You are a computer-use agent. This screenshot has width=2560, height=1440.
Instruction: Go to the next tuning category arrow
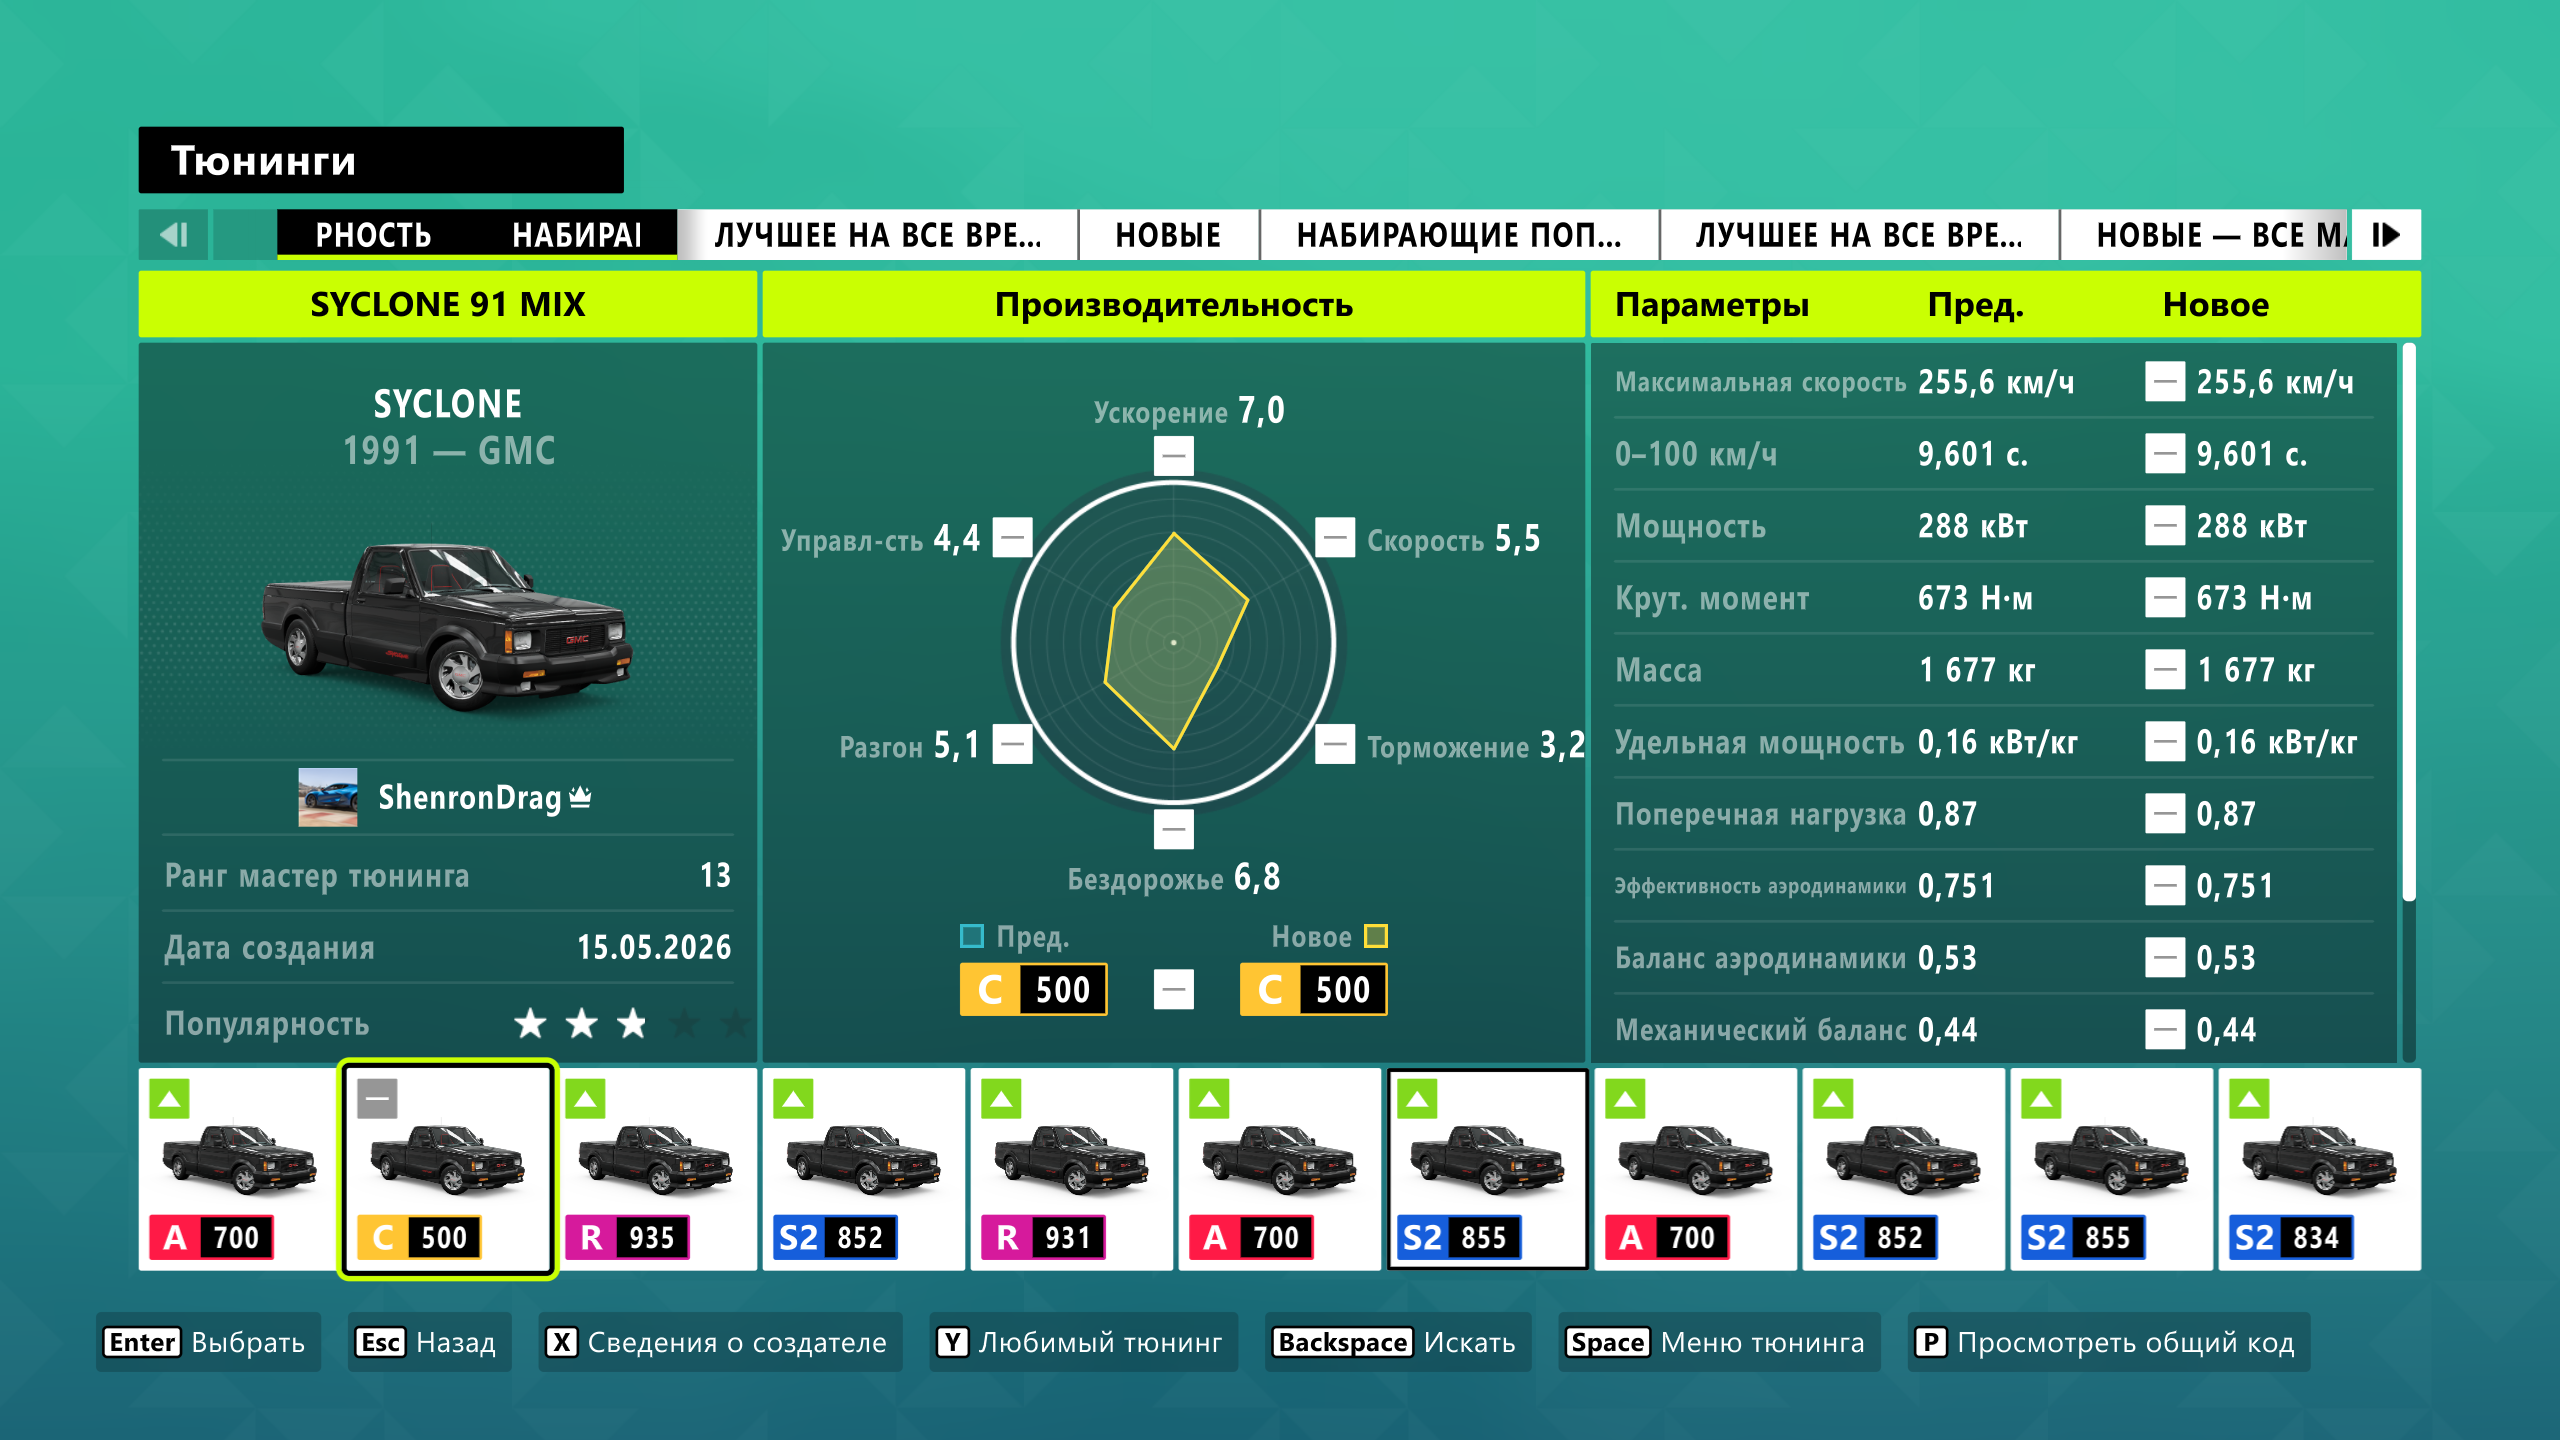(2386, 235)
